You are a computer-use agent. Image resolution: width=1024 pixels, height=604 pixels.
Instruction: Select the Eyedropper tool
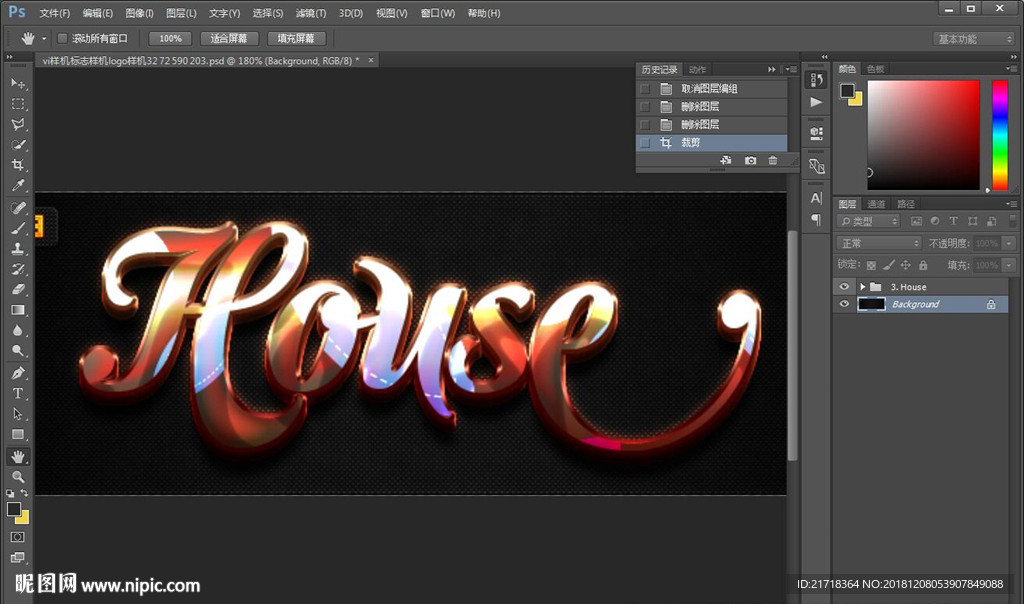[18, 186]
